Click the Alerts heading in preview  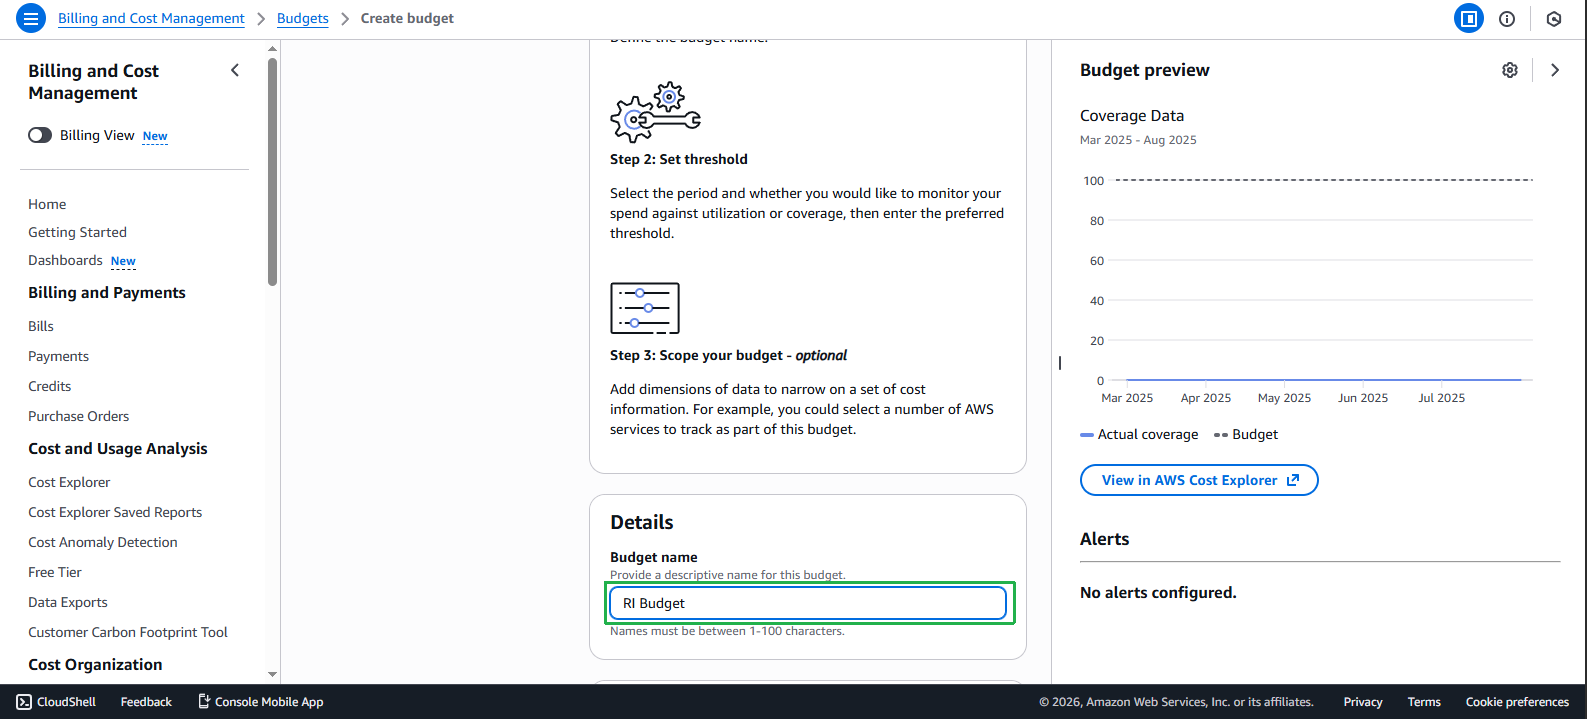point(1104,539)
